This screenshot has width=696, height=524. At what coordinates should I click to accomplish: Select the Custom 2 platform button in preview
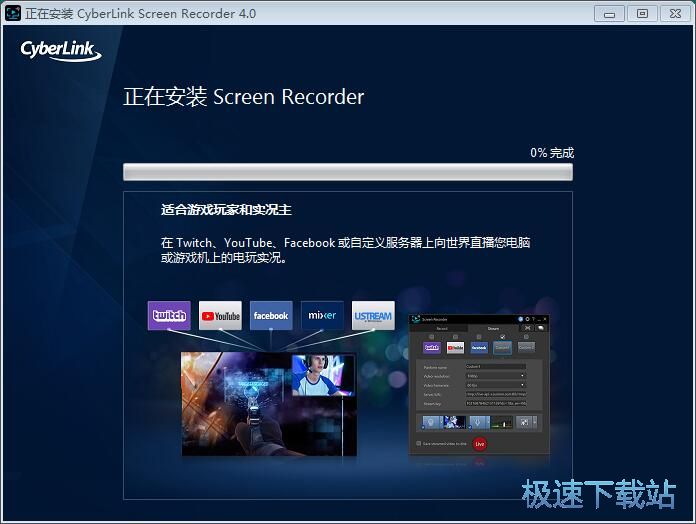526,347
